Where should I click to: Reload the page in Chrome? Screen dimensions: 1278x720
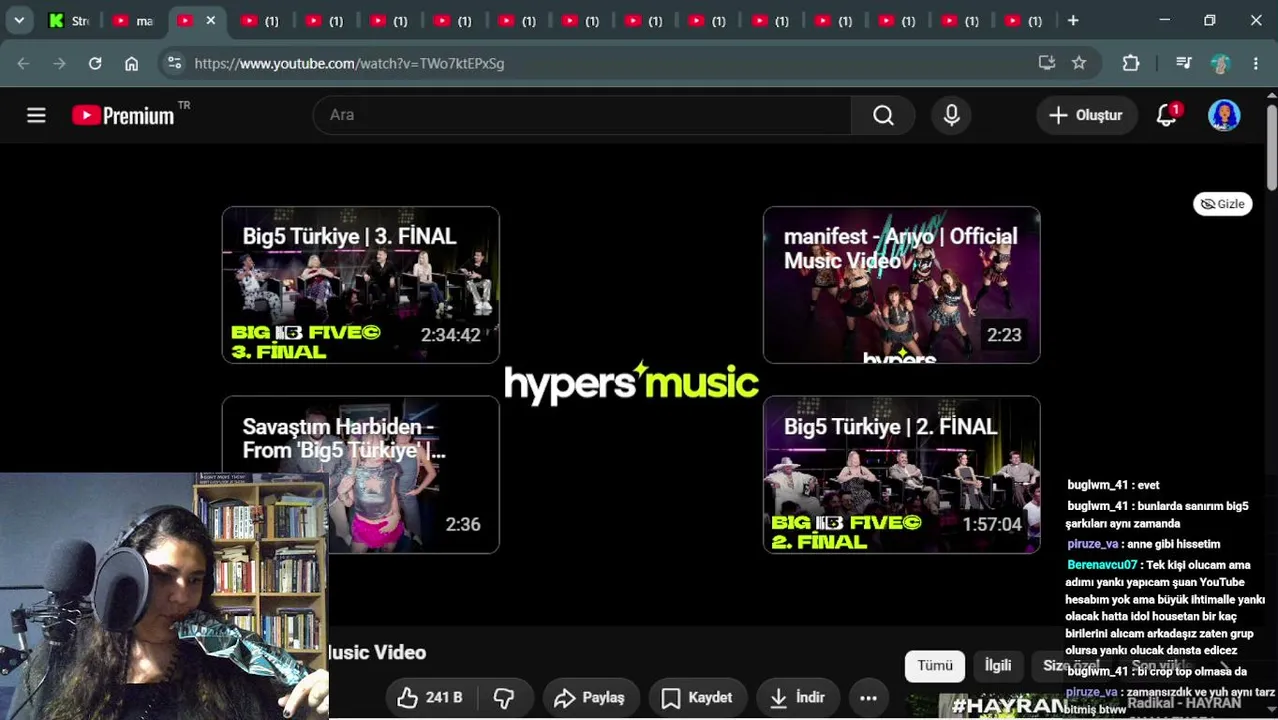click(x=95, y=63)
